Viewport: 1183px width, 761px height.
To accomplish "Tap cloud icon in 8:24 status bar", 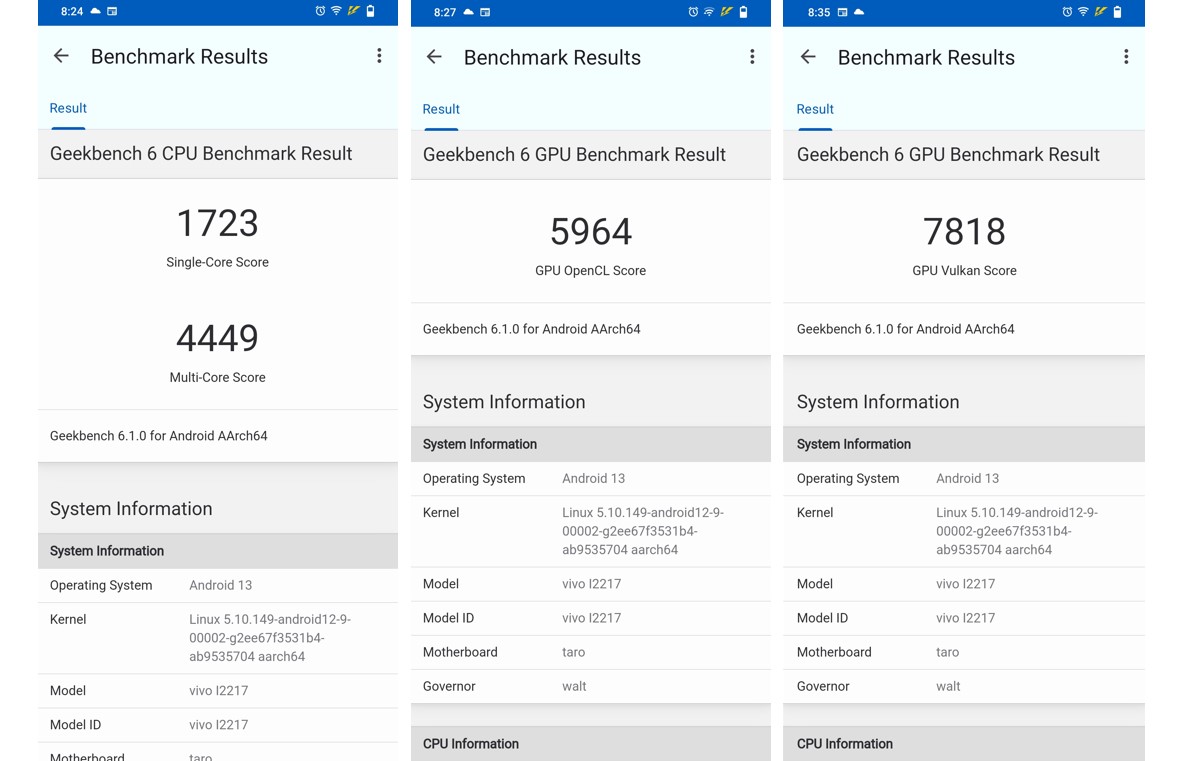I will pos(96,11).
